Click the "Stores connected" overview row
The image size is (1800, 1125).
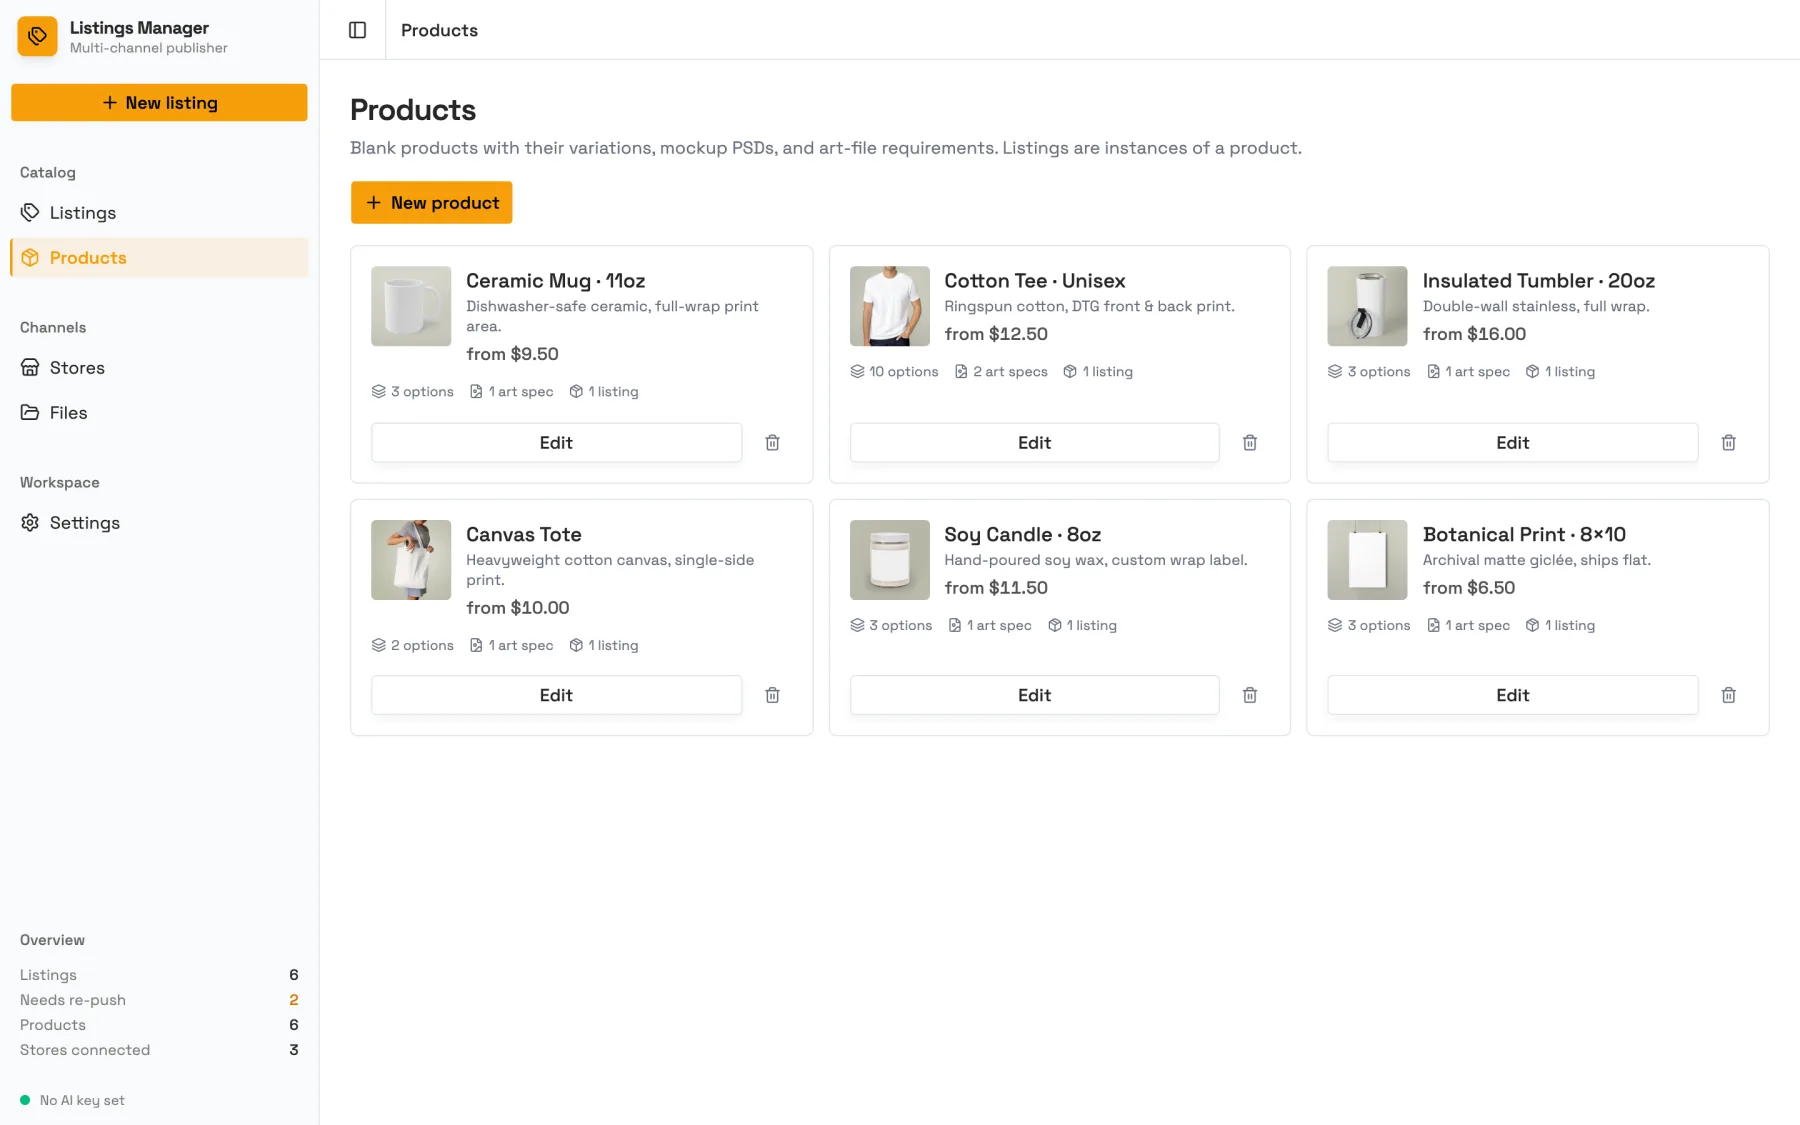pyautogui.click(x=159, y=1050)
